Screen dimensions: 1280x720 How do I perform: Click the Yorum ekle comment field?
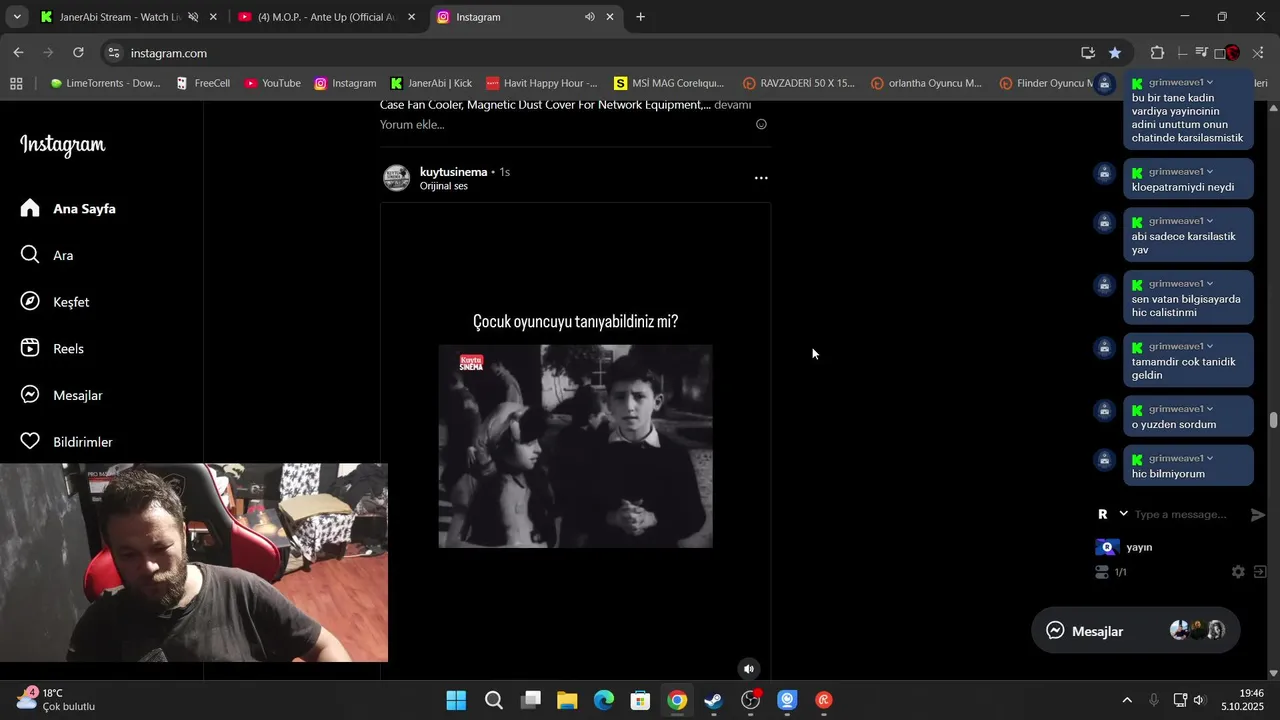click(x=412, y=125)
